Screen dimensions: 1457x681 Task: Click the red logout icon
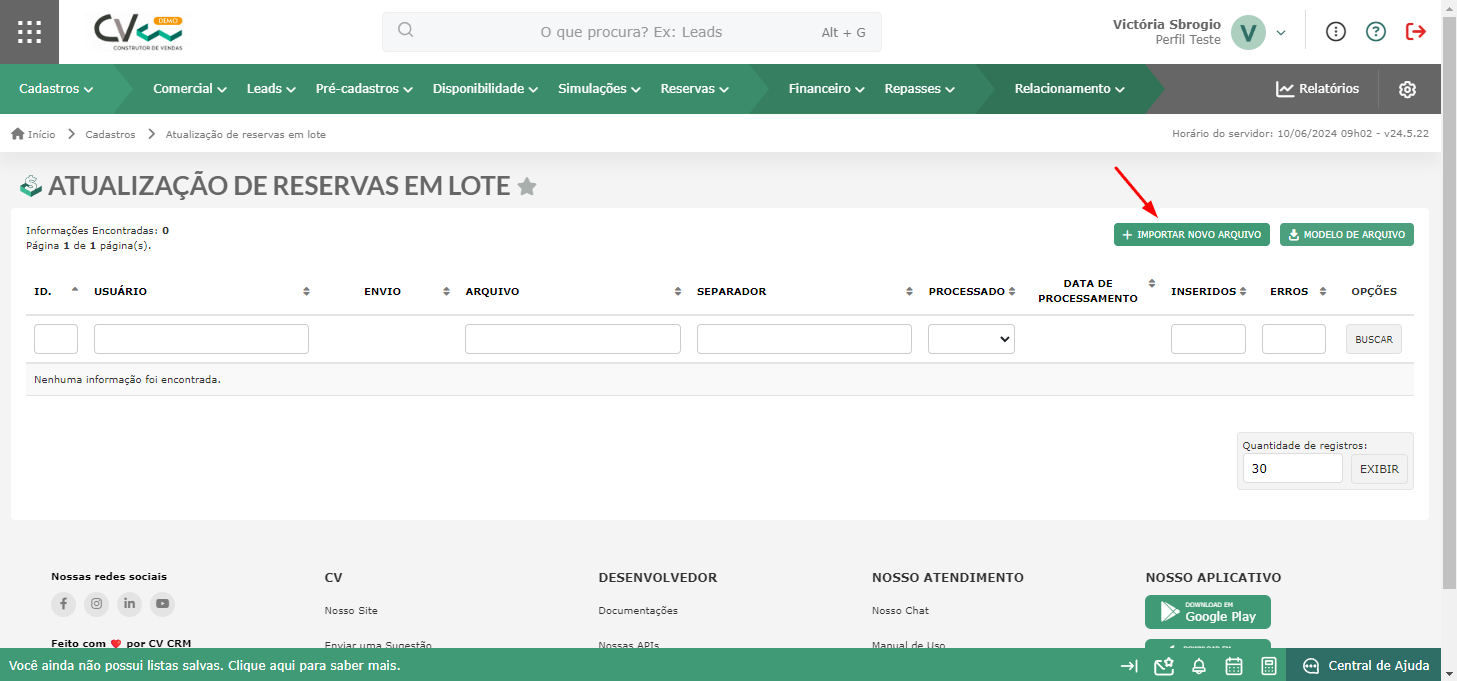pos(1416,31)
